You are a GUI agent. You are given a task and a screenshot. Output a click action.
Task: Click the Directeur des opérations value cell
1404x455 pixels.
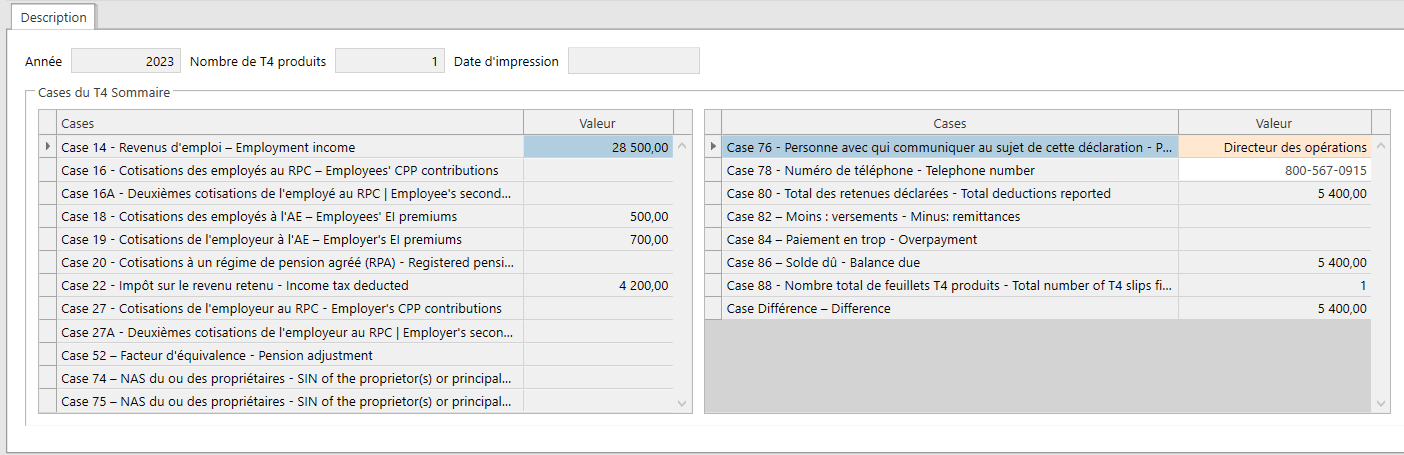(x=1274, y=147)
